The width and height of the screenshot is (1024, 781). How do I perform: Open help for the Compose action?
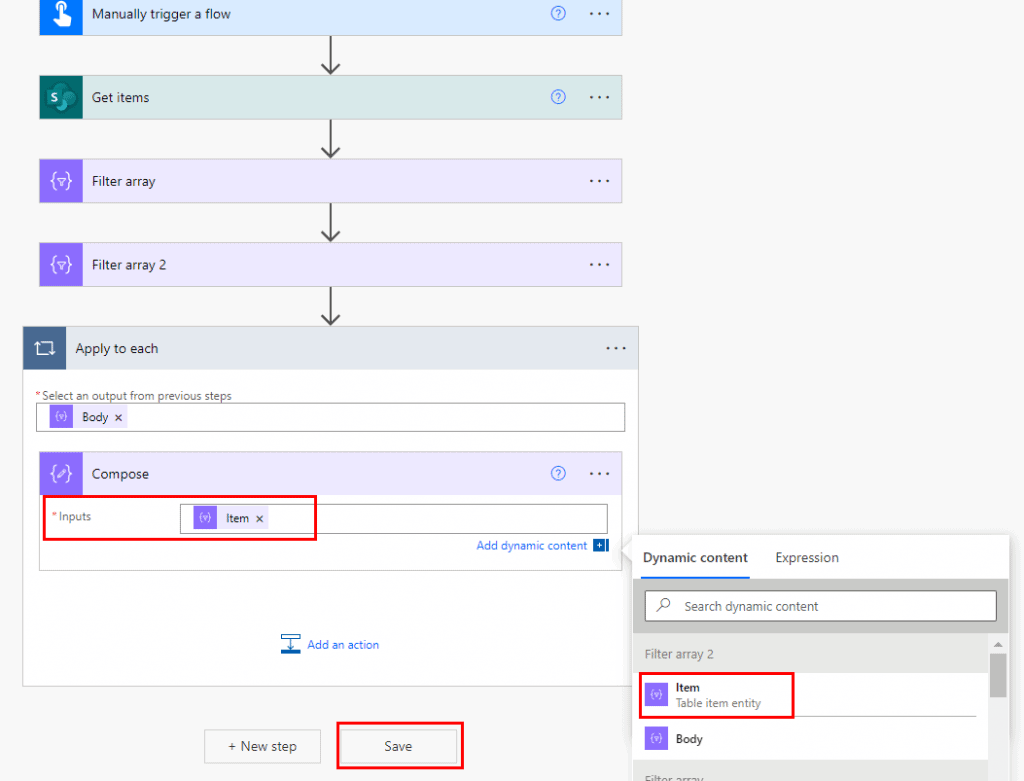558,473
